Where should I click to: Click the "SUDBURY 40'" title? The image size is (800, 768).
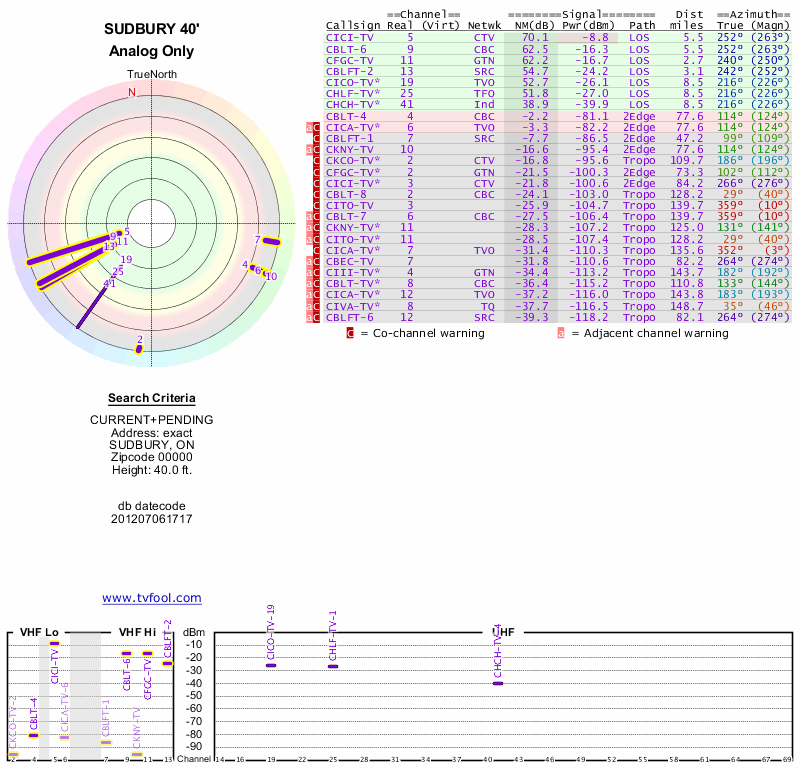coord(152,29)
